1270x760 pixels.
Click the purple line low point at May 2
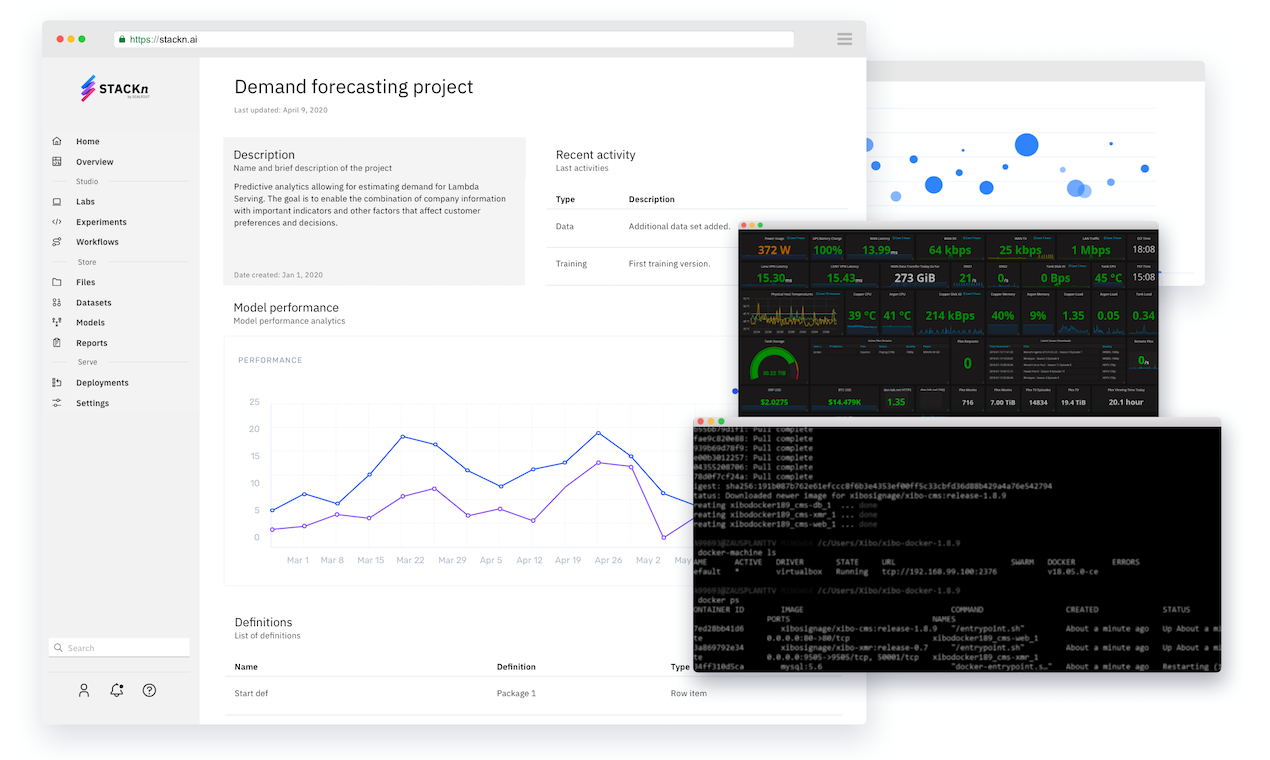point(663,537)
